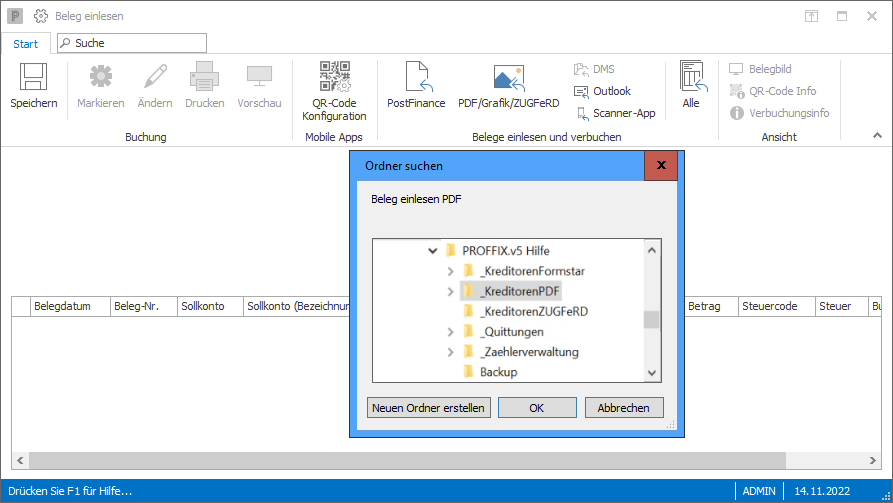Click the Abbrechen button
Viewport: 893px width, 503px height.
624,408
